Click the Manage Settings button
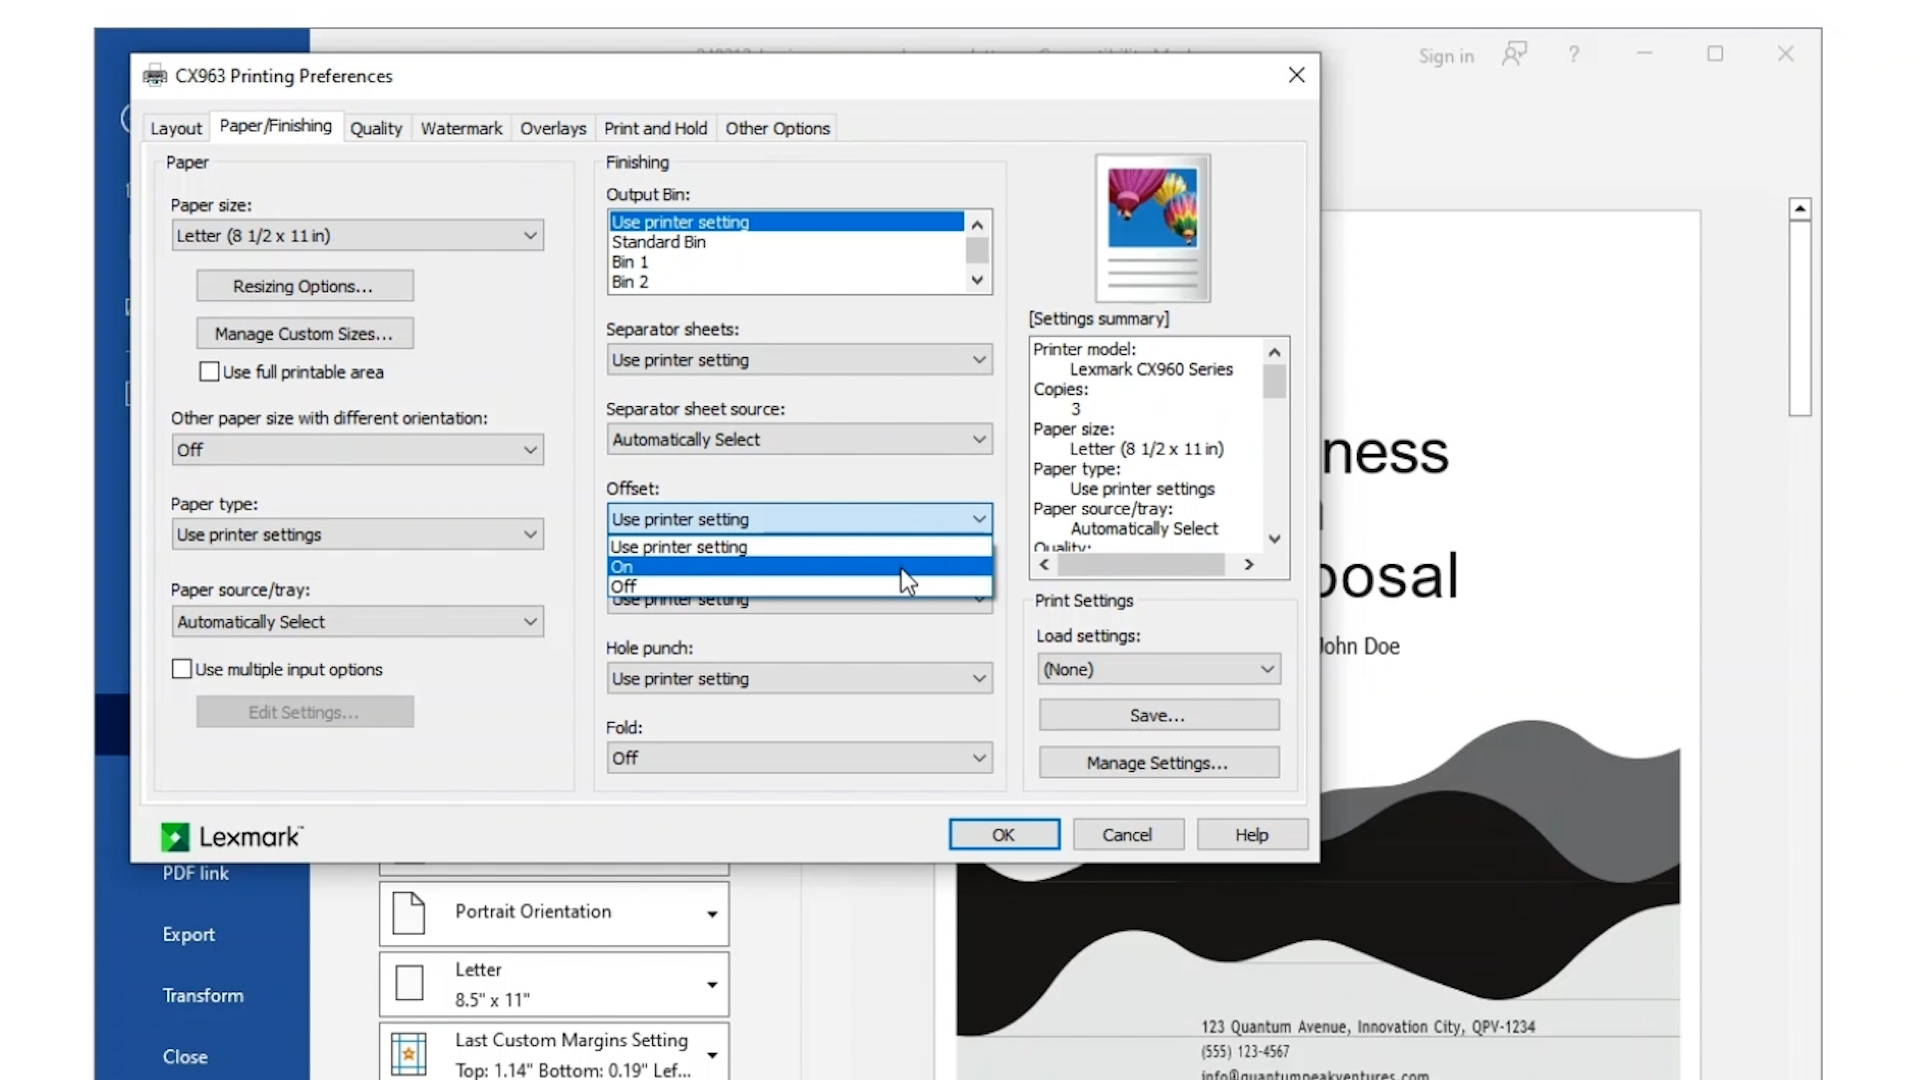Screen dimensions: 1920x1080 tap(1158, 763)
